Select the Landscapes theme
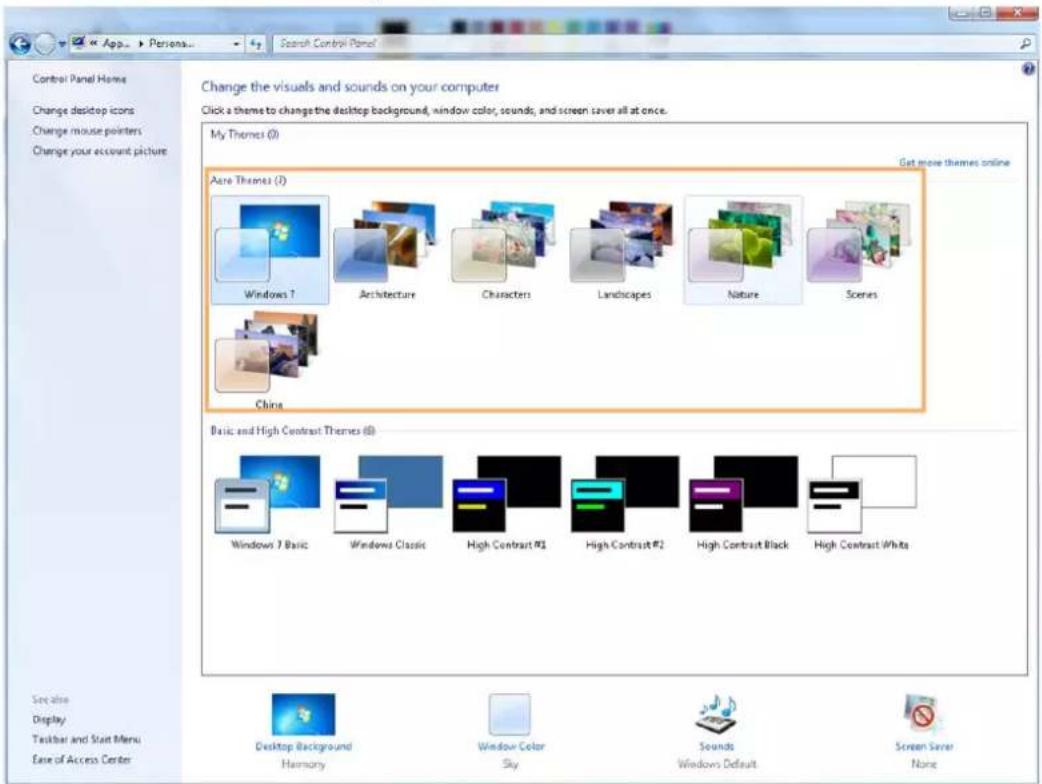Viewport: 1042px width, 784px height. (x=624, y=250)
